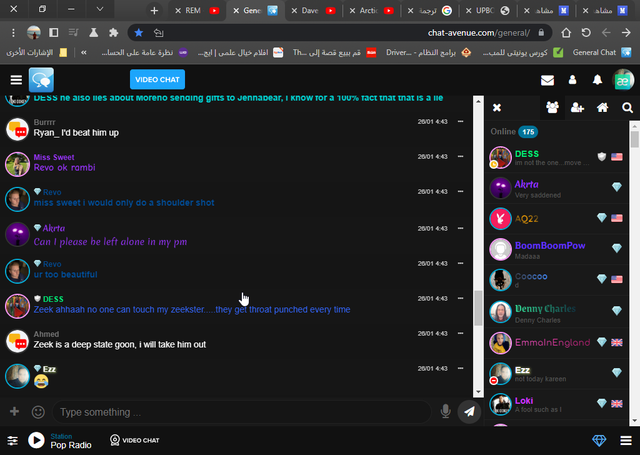640x455 pixels.
Task: Open radio settings sliders icon
Action: pos(13,441)
